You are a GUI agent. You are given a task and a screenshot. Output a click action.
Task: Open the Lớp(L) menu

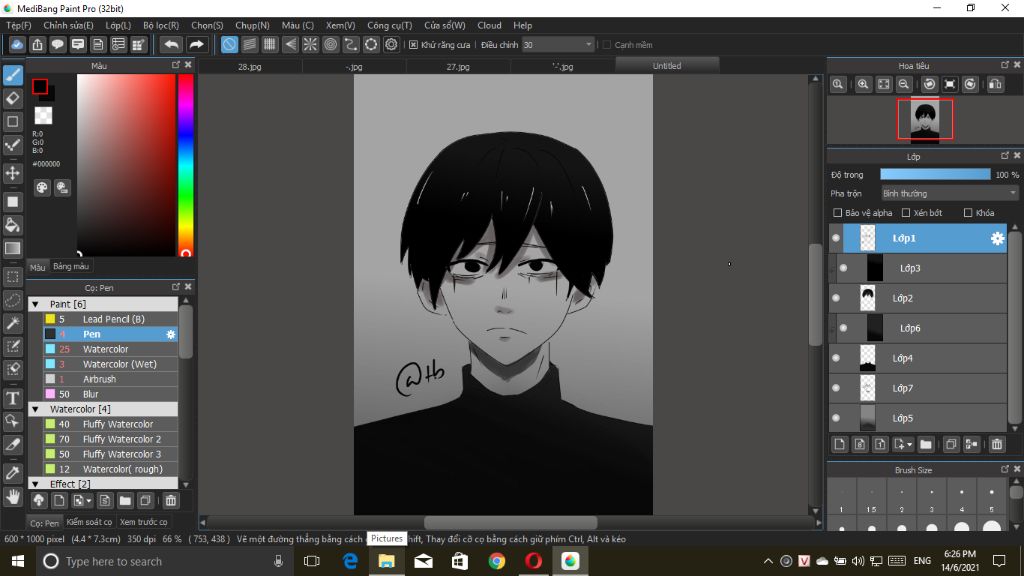118,25
